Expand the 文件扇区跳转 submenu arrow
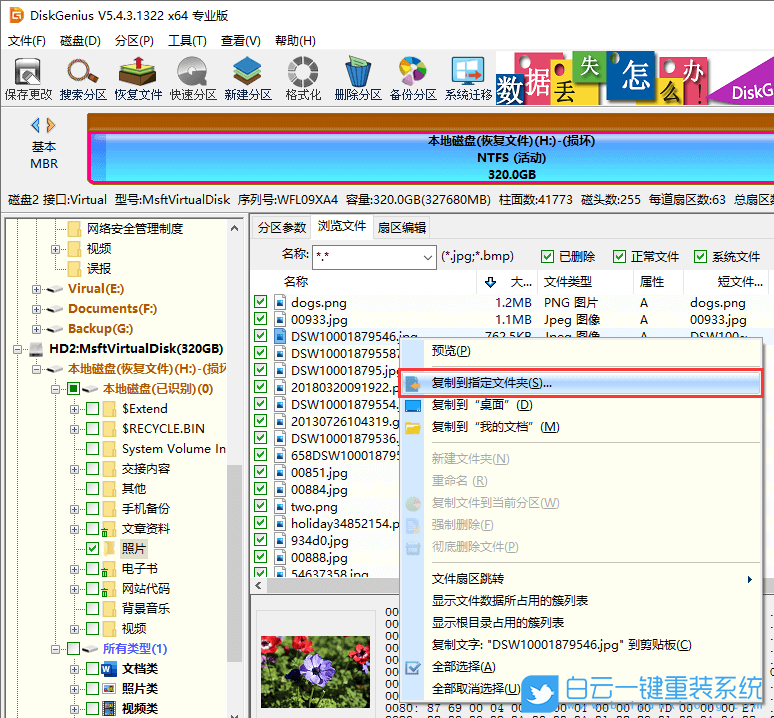 click(750, 579)
